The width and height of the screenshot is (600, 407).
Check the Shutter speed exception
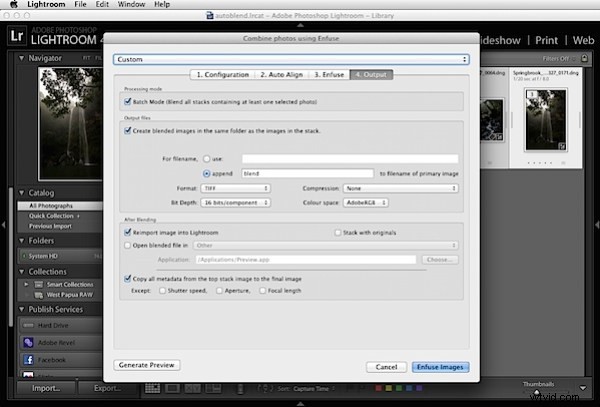(x=163, y=291)
